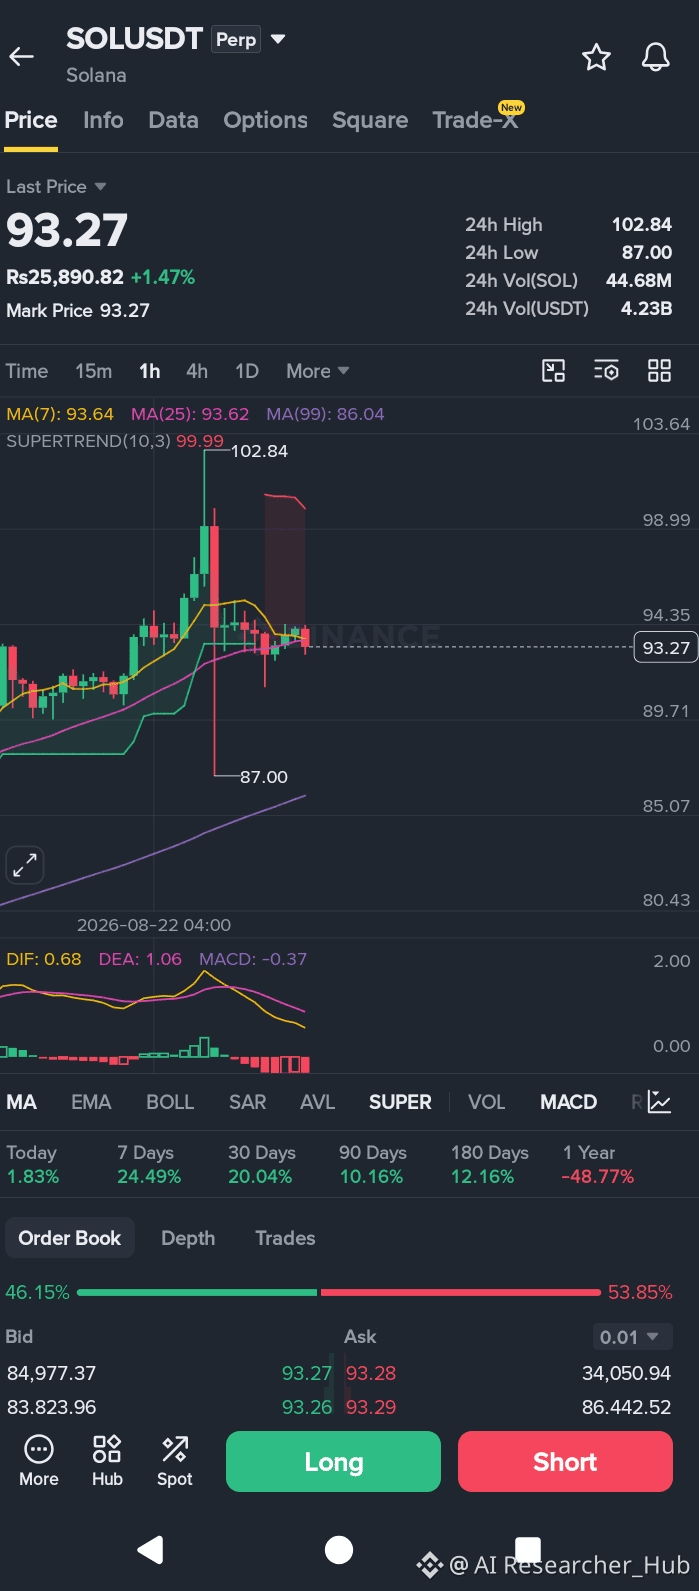Select the 15m chart interval

(93, 371)
